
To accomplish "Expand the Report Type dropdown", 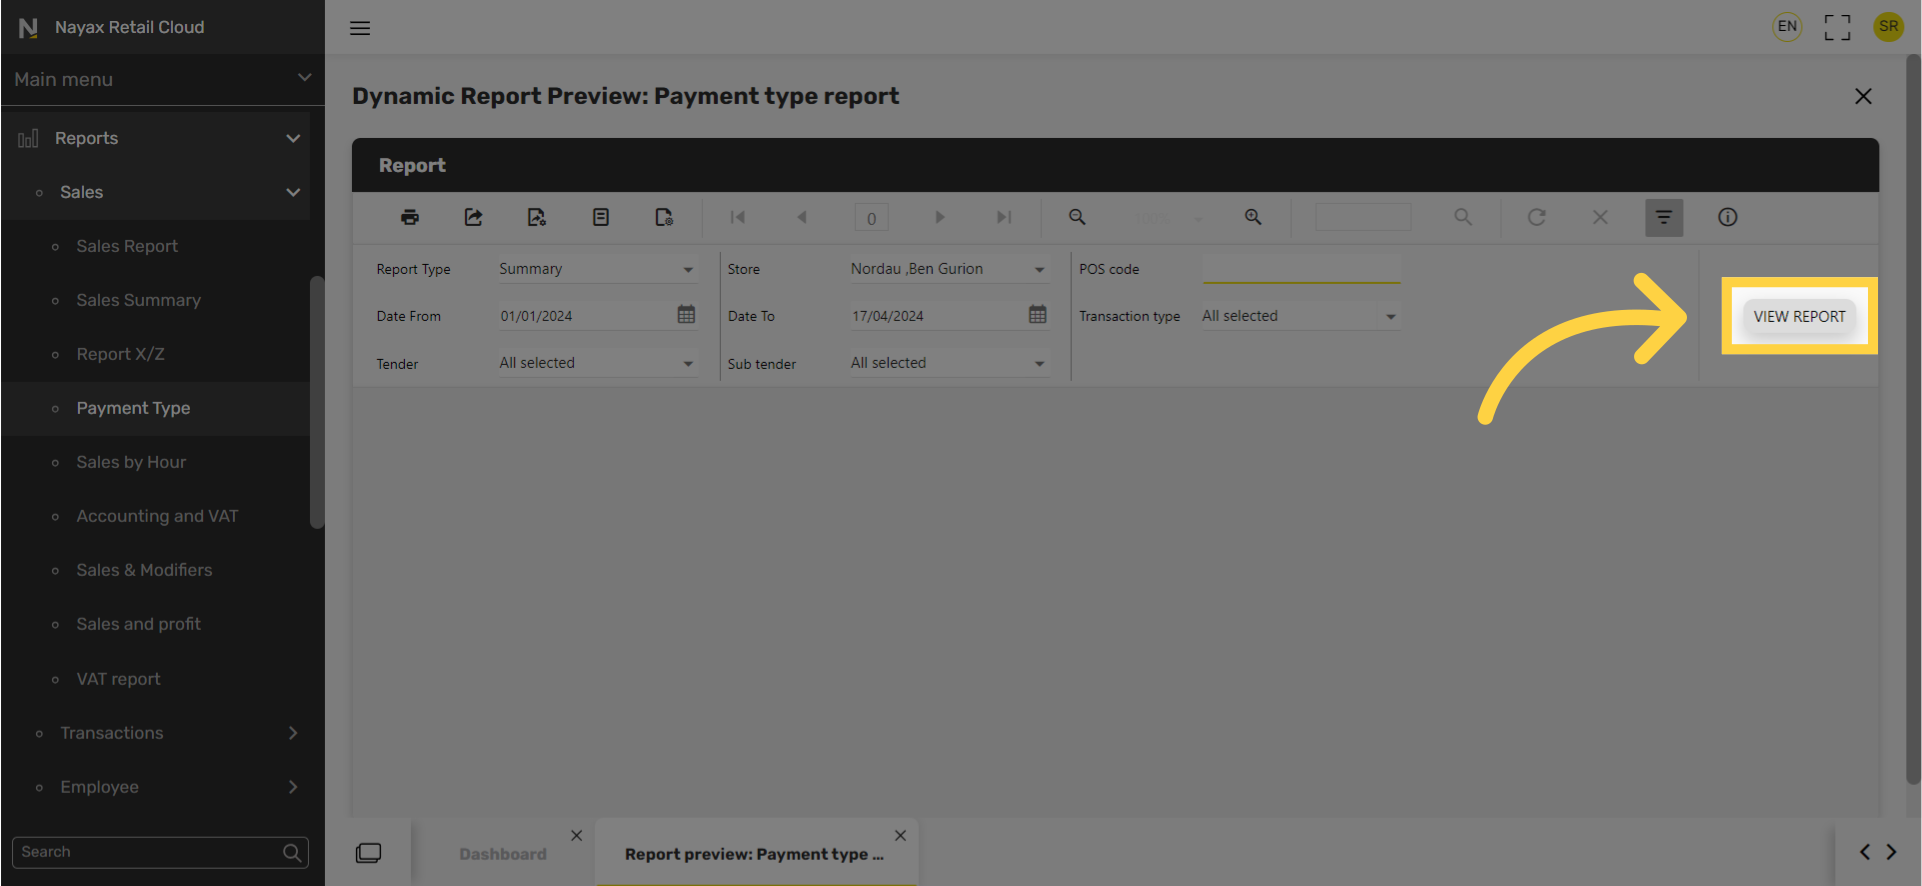I will (597, 269).
